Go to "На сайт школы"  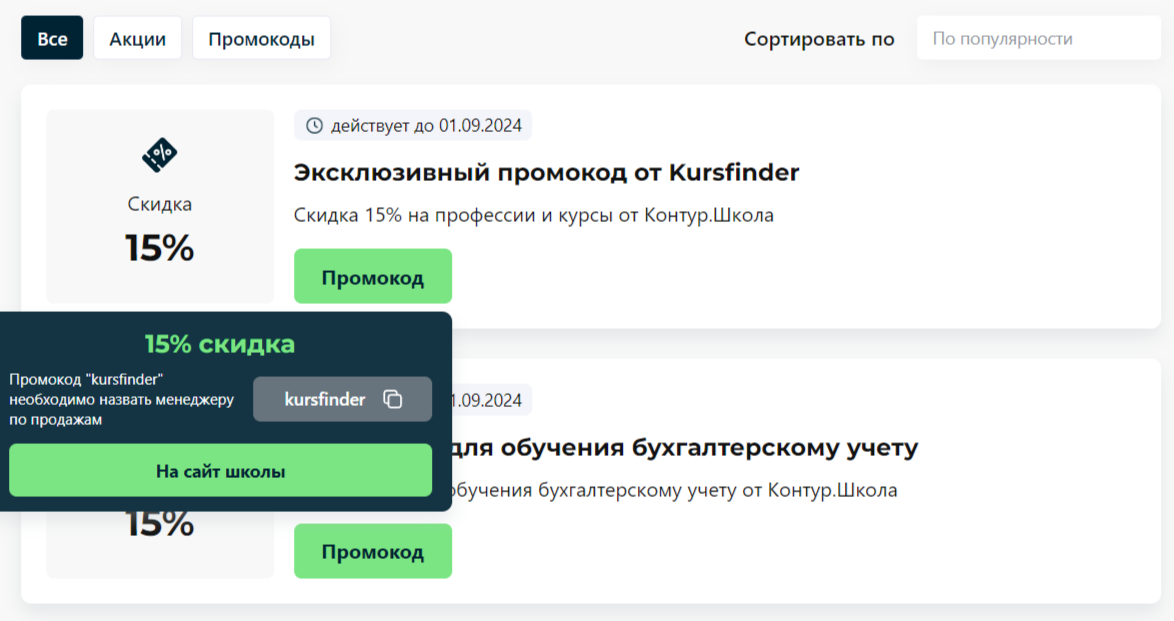[220, 470]
